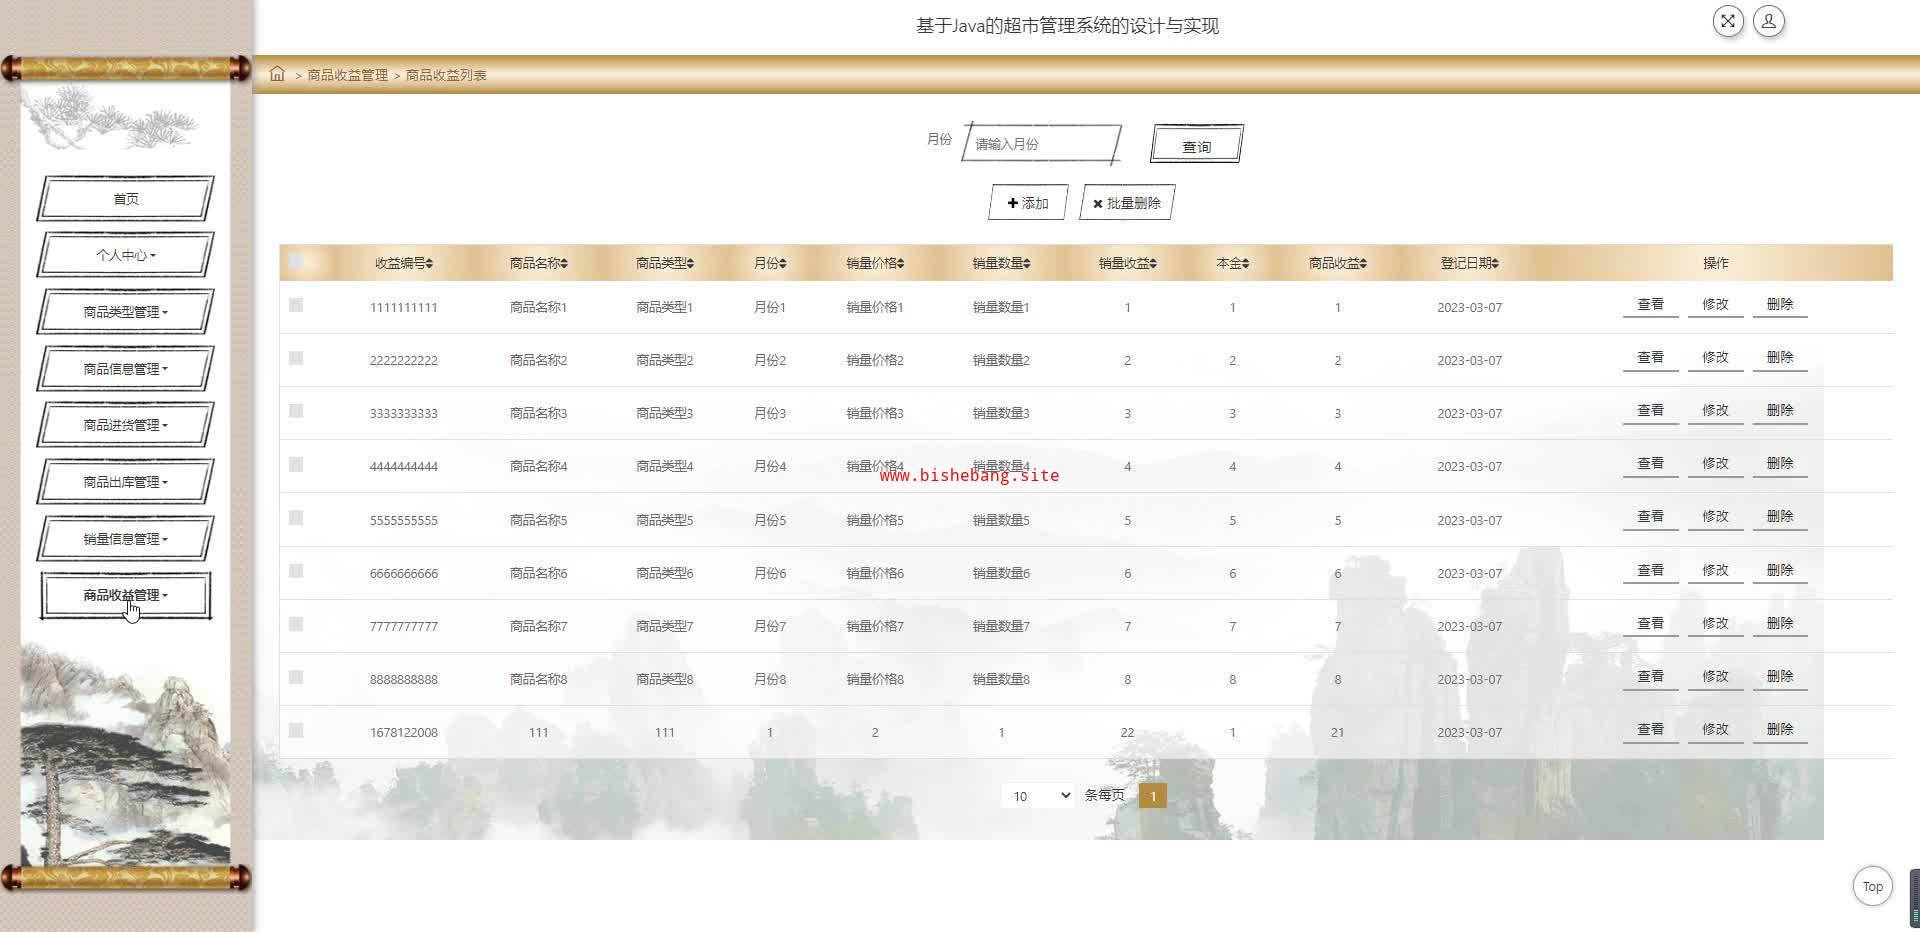Open 销量信息管理 sidebar menu
The width and height of the screenshot is (1920, 932).
(125, 539)
